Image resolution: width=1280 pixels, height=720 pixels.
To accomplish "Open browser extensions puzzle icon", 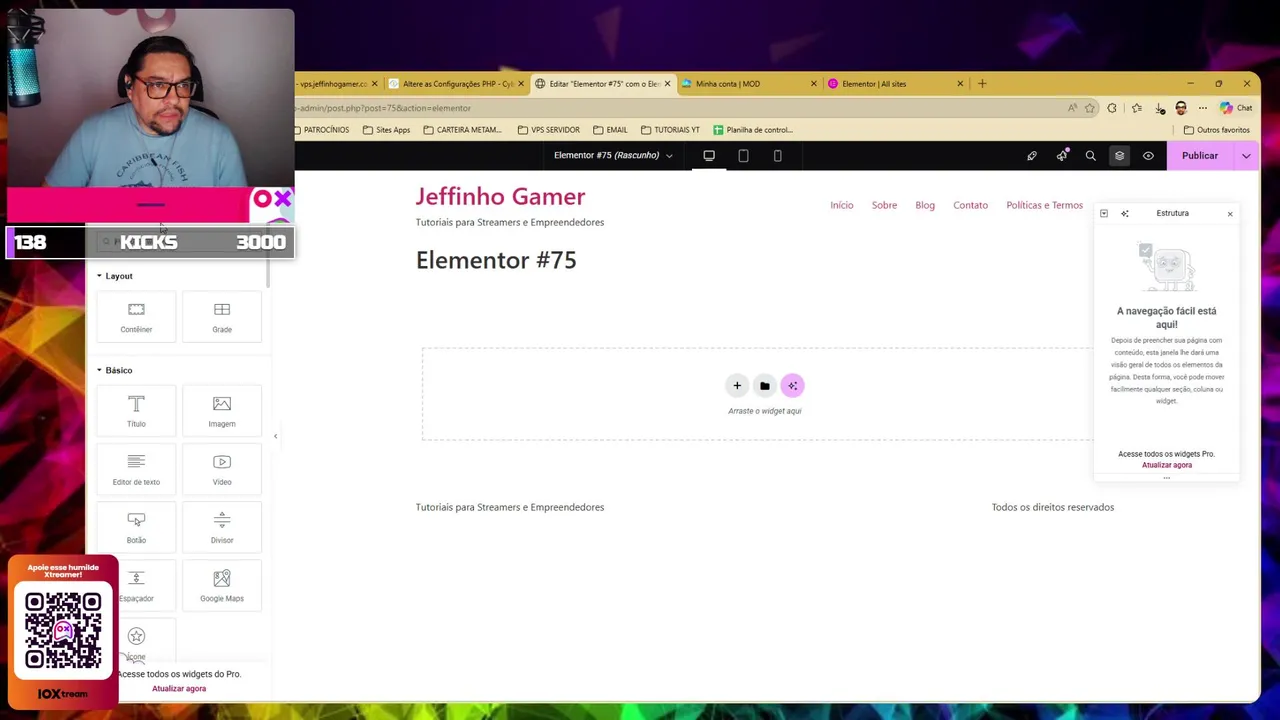I will pos(1112,108).
